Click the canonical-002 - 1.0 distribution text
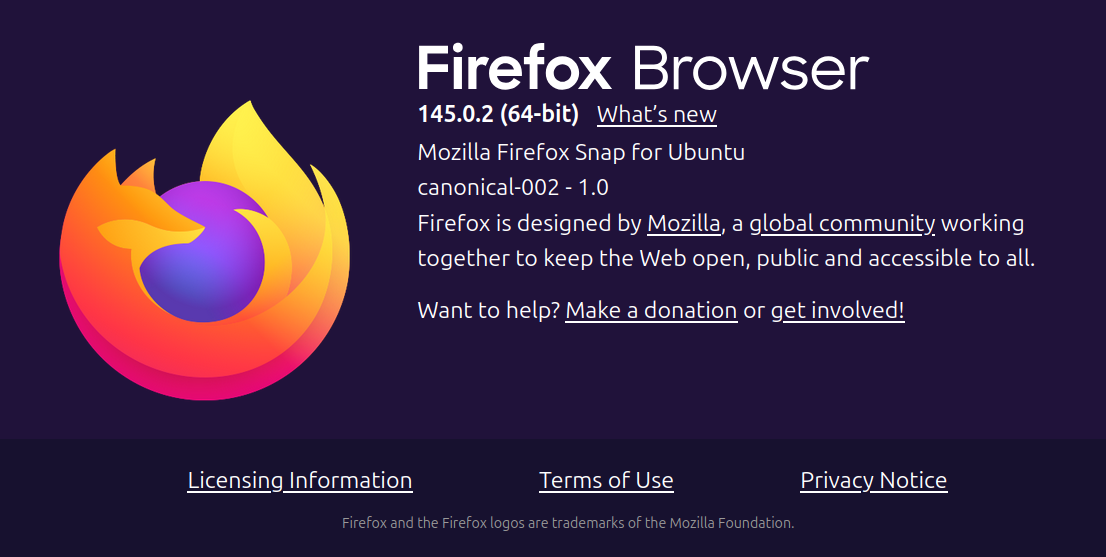This screenshot has width=1106, height=557. coord(513,187)
